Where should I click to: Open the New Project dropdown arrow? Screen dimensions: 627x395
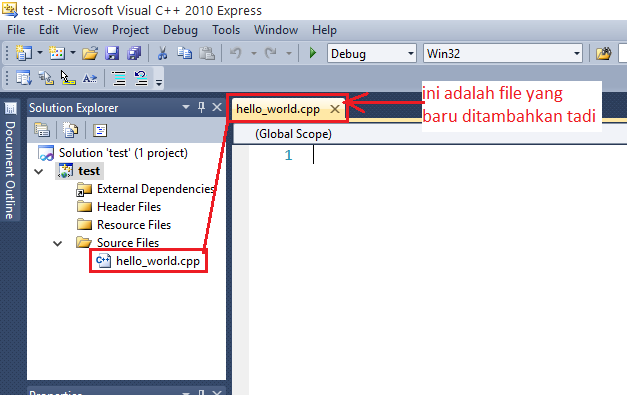click(40, 53)
